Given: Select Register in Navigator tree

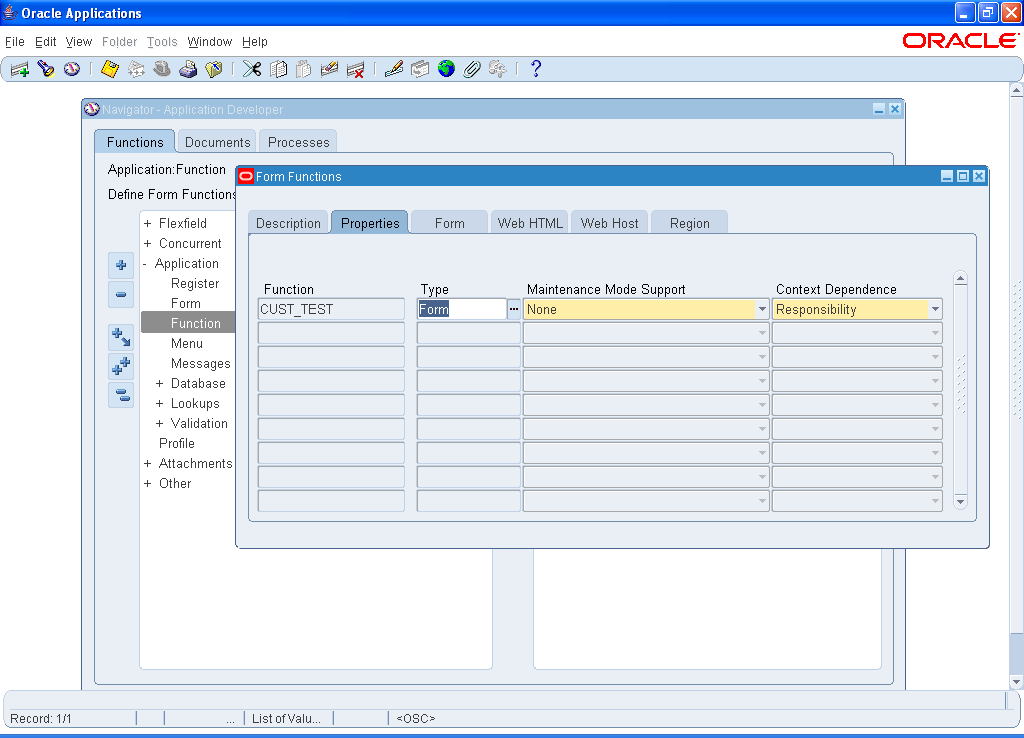Looking at the screenshot, I should tap(195, 283).
